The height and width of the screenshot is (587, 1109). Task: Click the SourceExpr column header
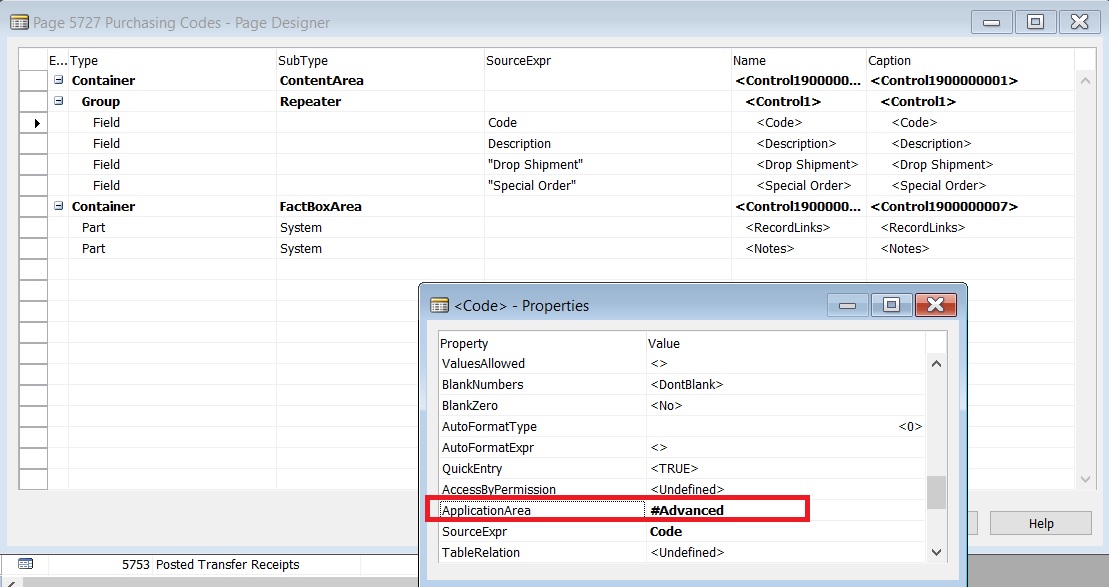[518, 61]
